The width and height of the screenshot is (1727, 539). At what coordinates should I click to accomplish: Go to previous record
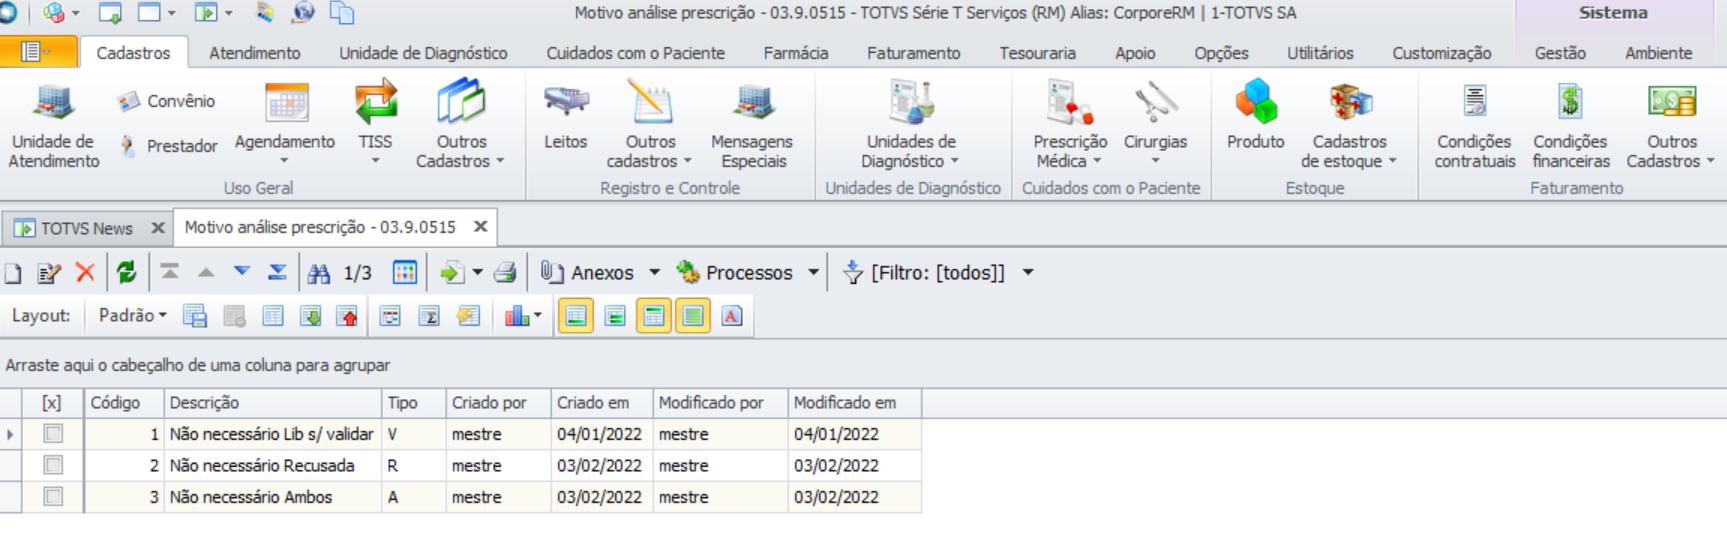[x=206, y=272]
